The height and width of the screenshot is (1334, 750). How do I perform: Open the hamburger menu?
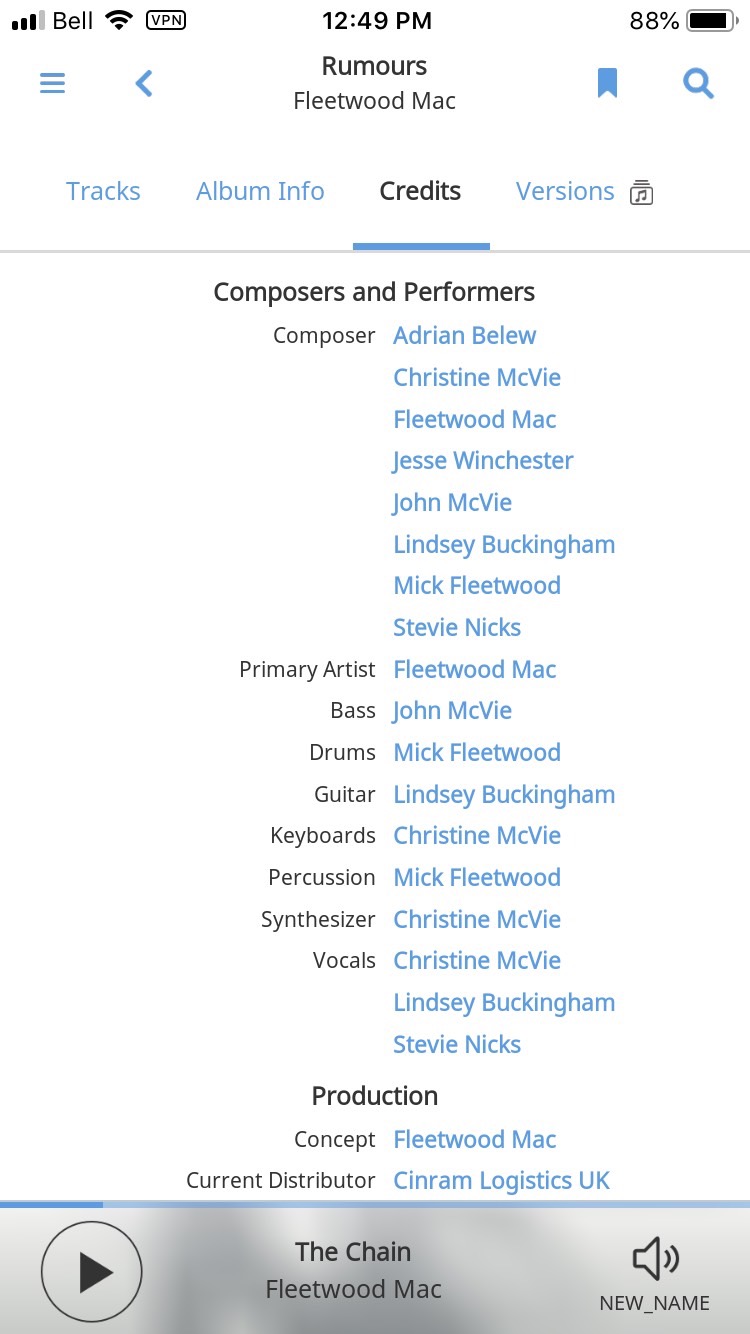pos(52,83)
